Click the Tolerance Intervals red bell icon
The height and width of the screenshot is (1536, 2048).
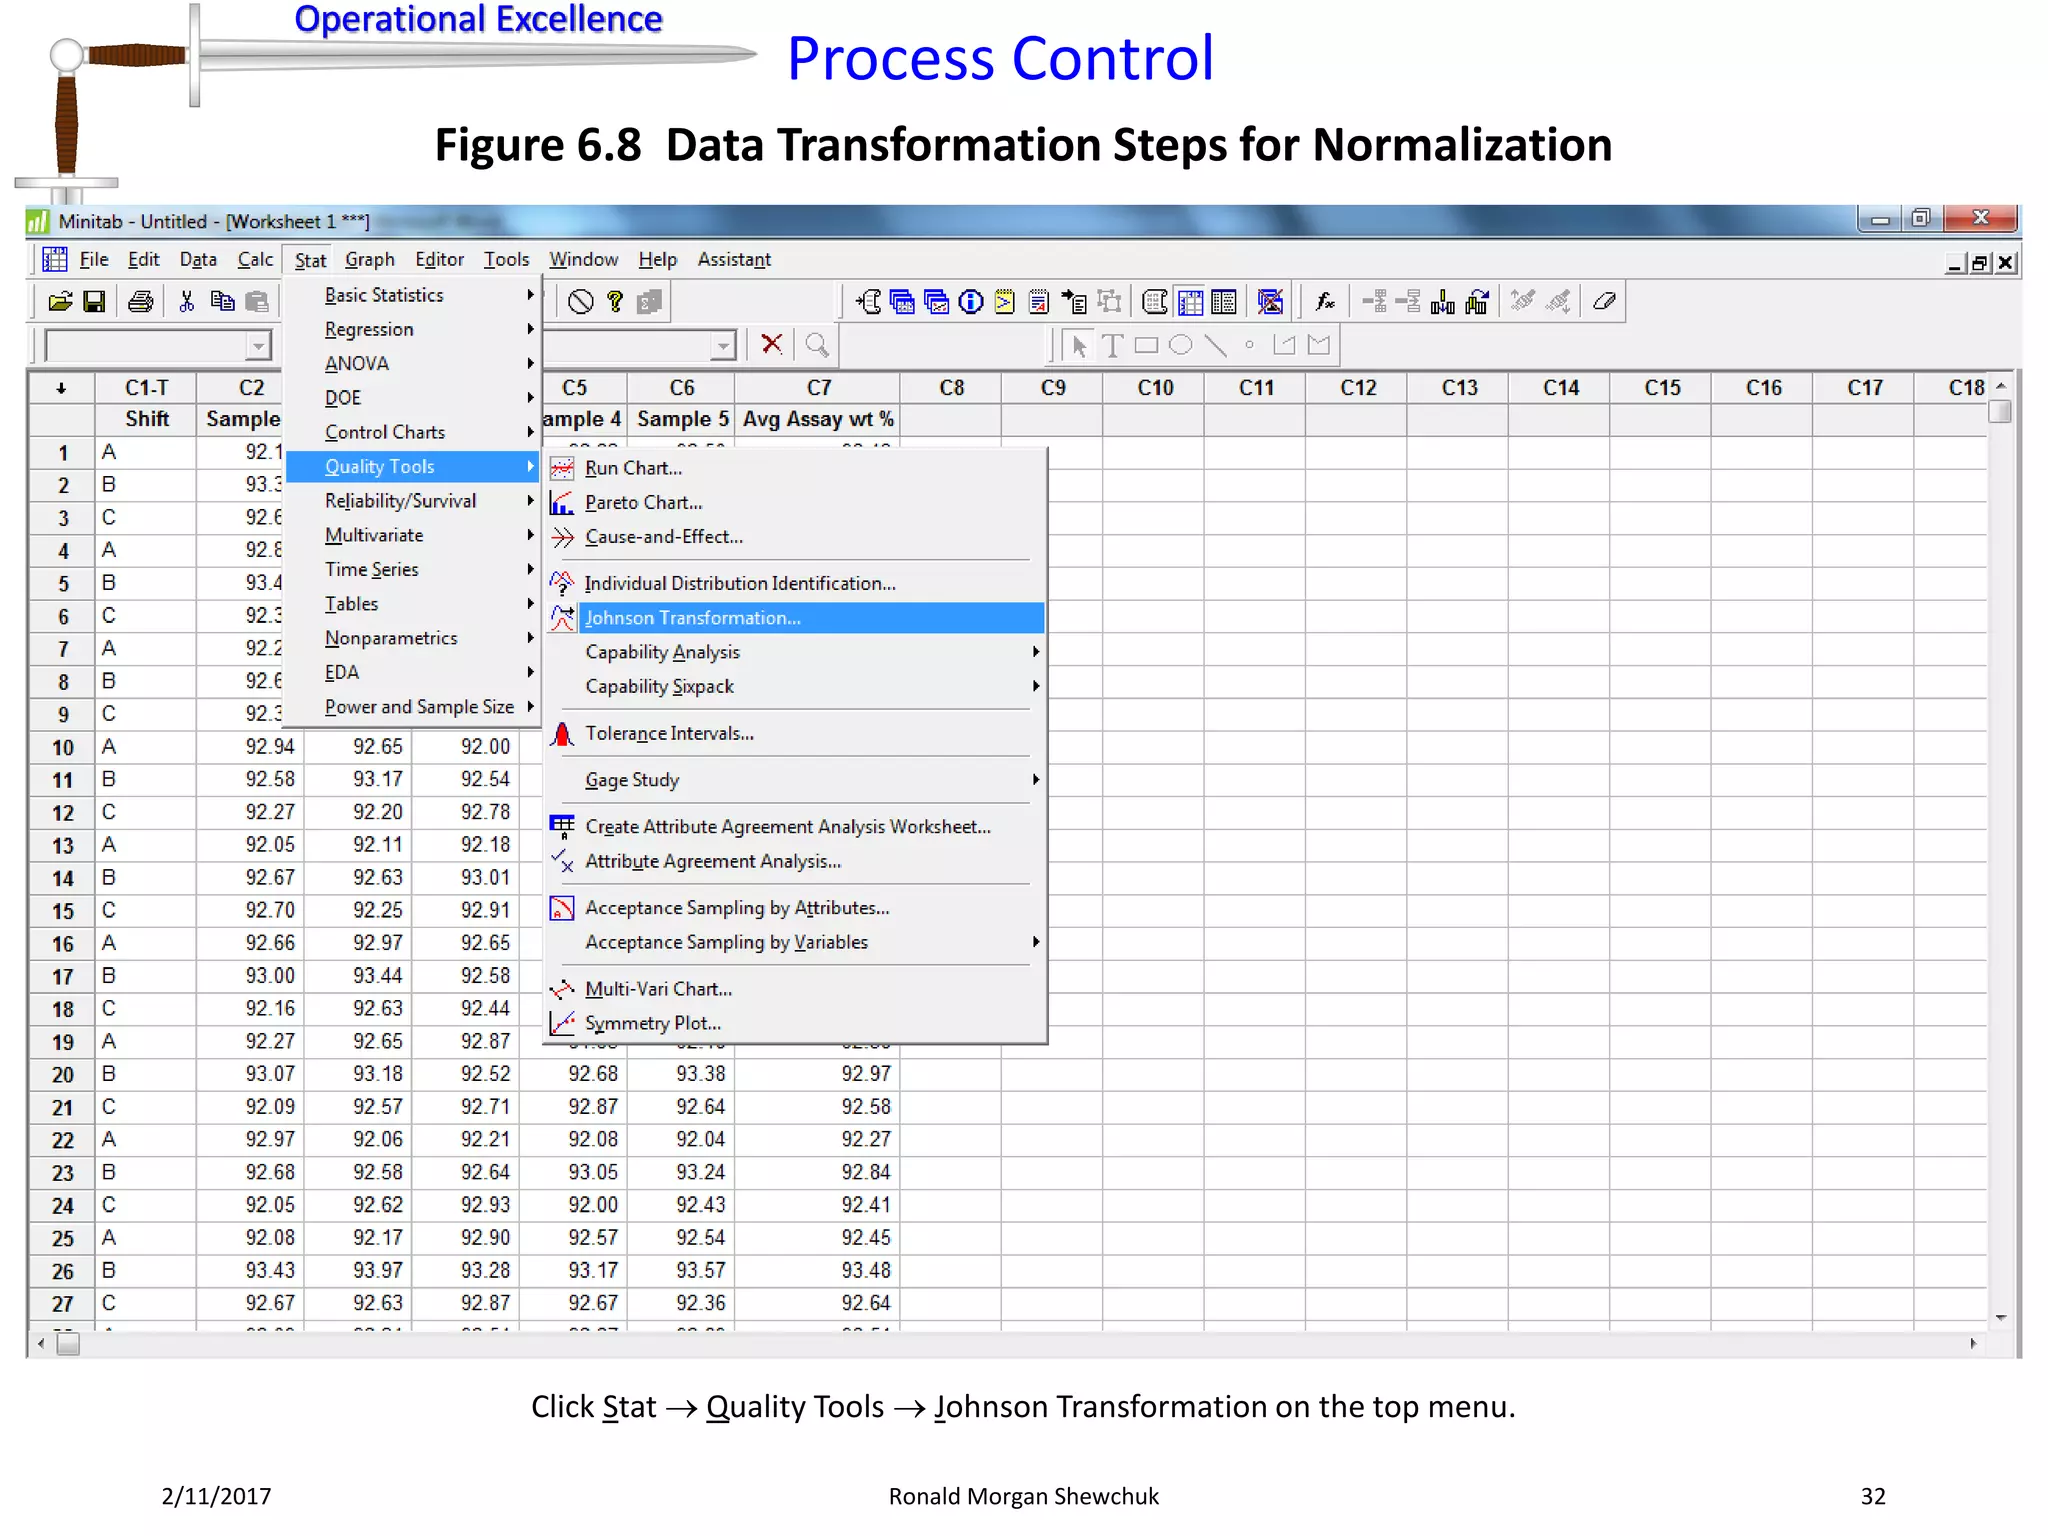[563, 734]
